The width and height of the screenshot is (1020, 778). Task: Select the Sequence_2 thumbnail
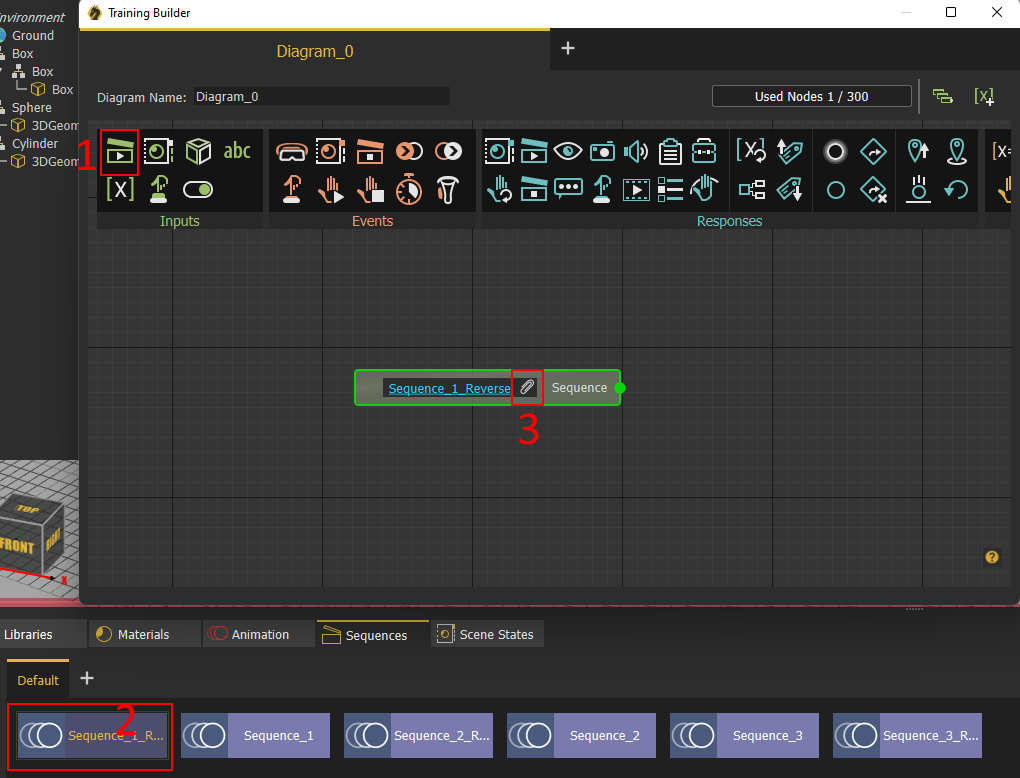click(x=582, y=735)
